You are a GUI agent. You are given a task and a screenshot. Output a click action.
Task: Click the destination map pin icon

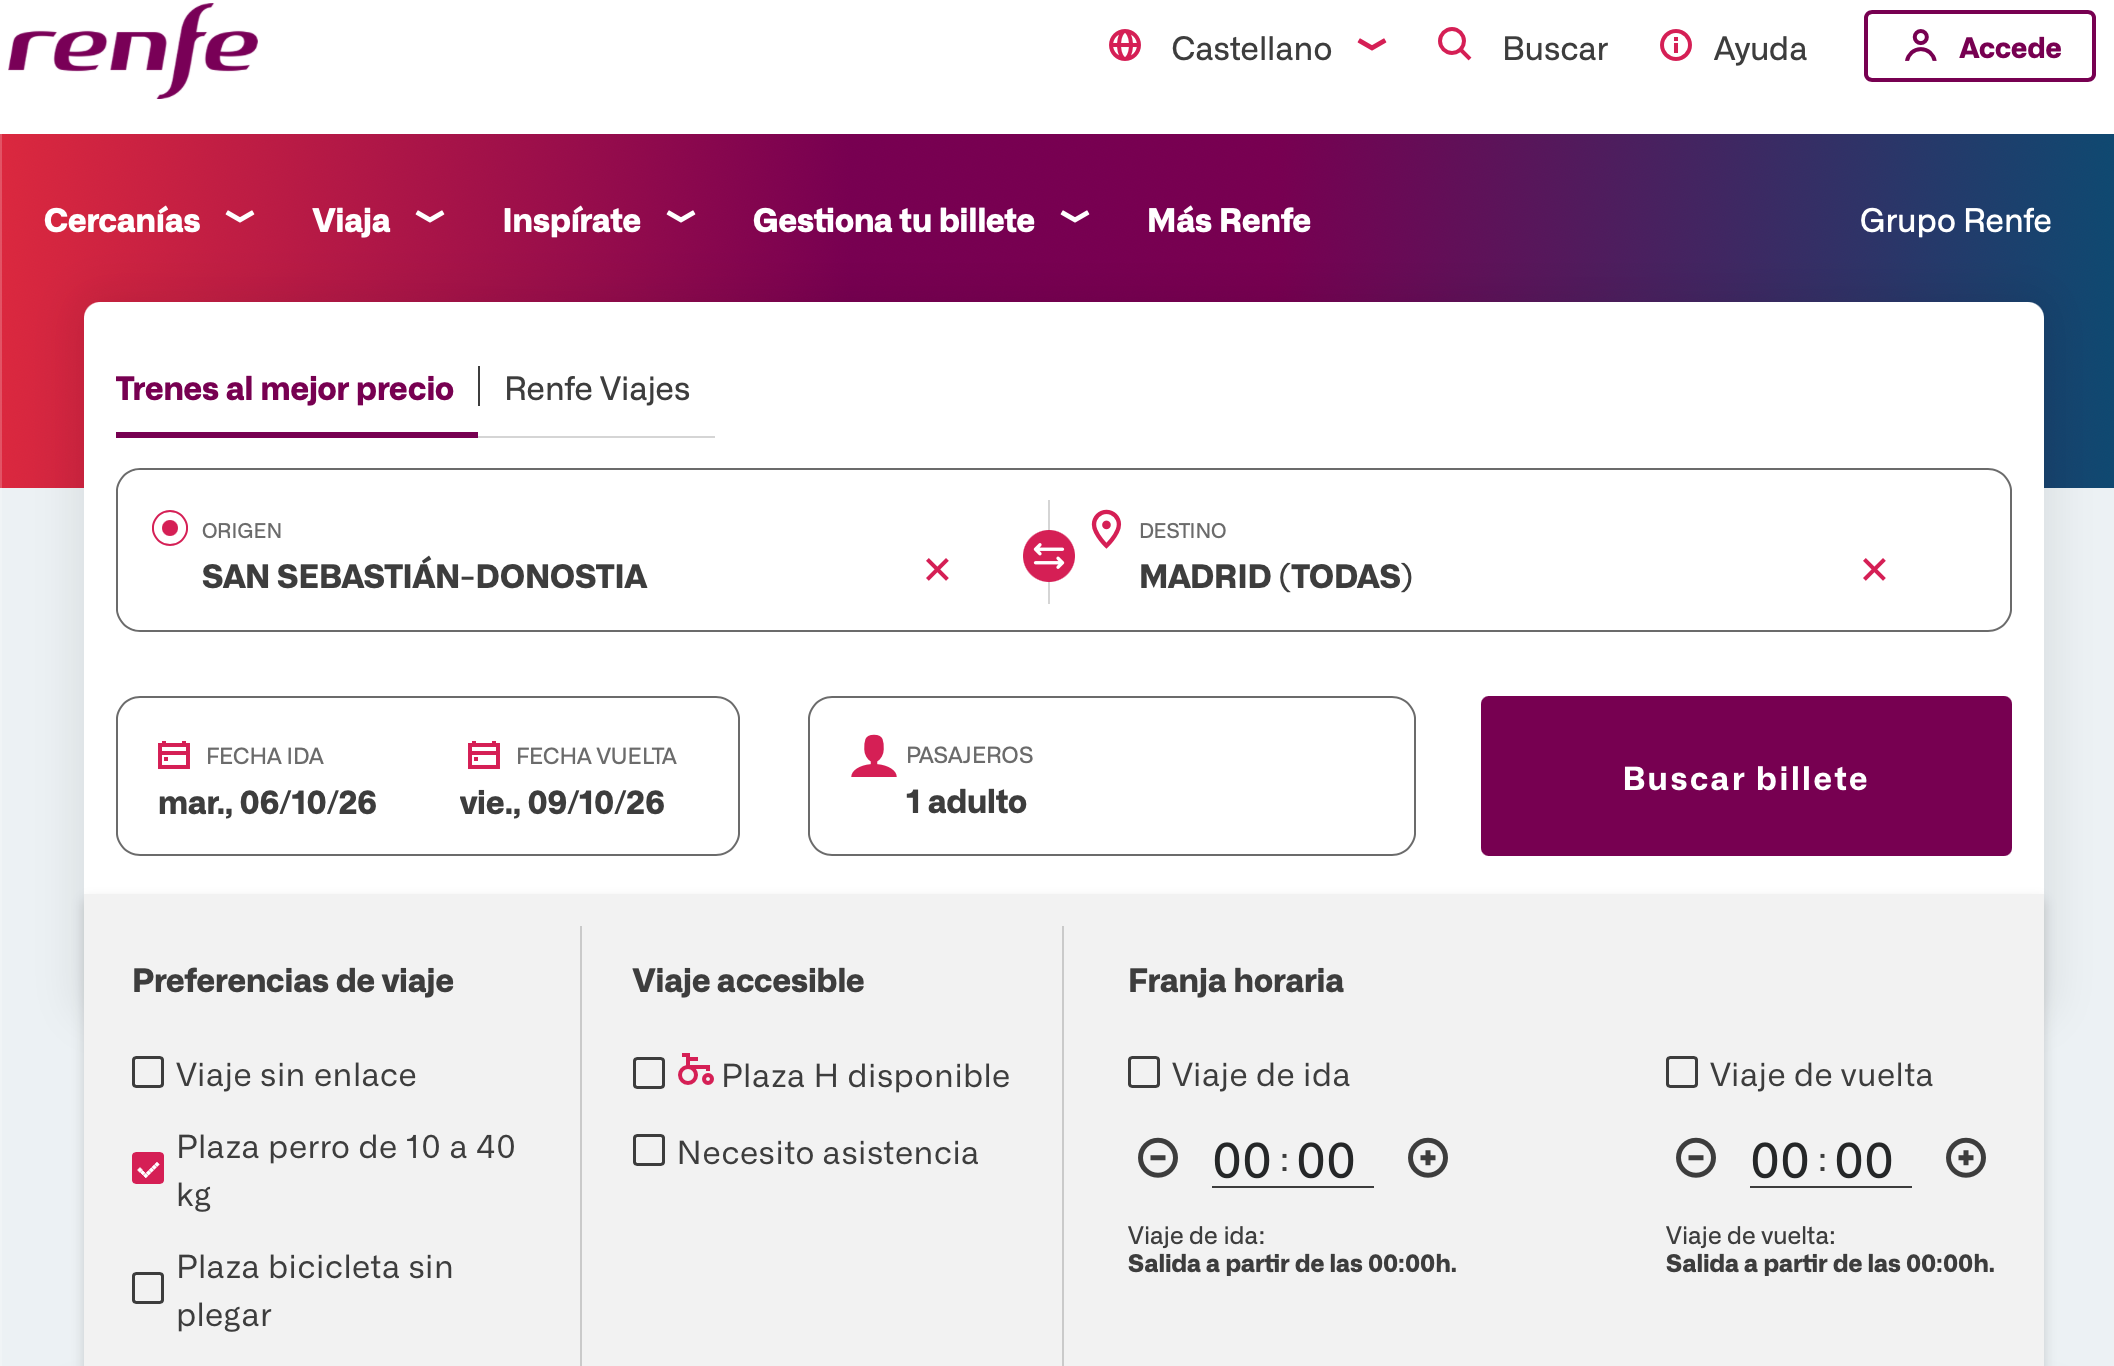point(1106,529)
